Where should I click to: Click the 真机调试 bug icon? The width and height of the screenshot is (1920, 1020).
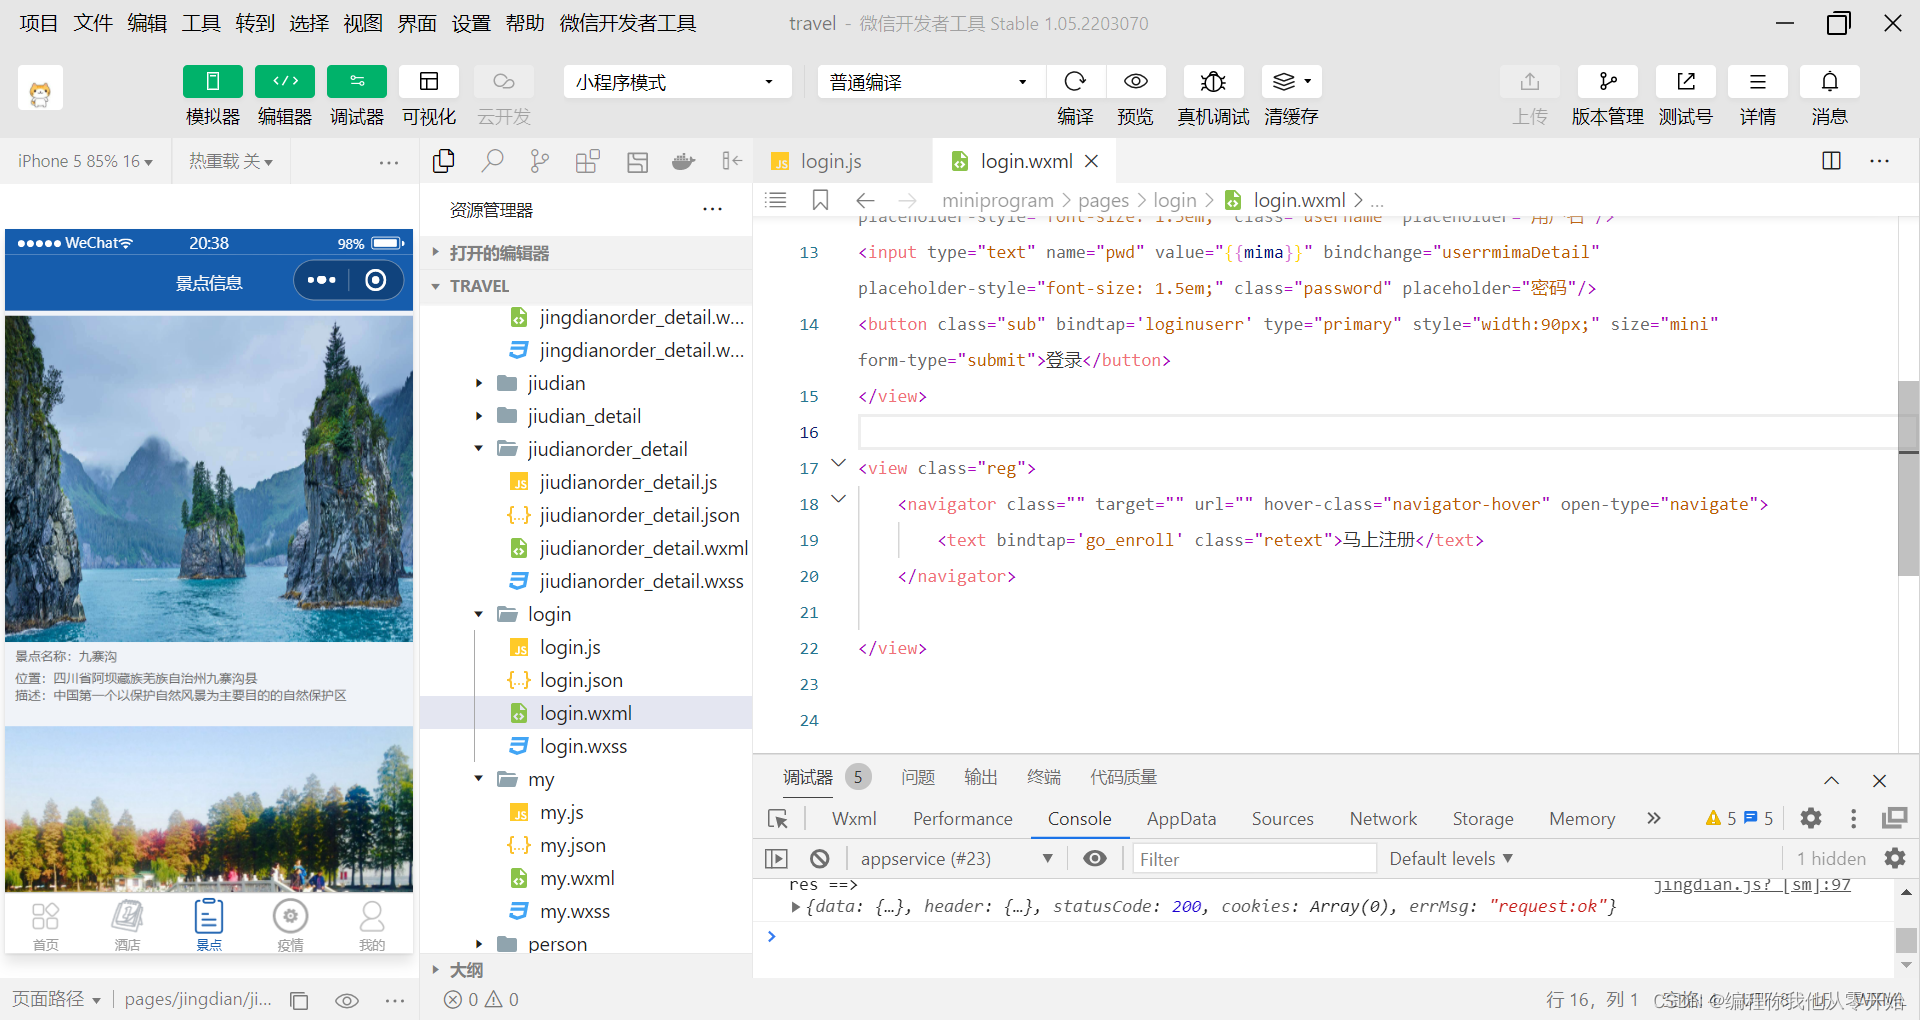tap(1213, 82)
